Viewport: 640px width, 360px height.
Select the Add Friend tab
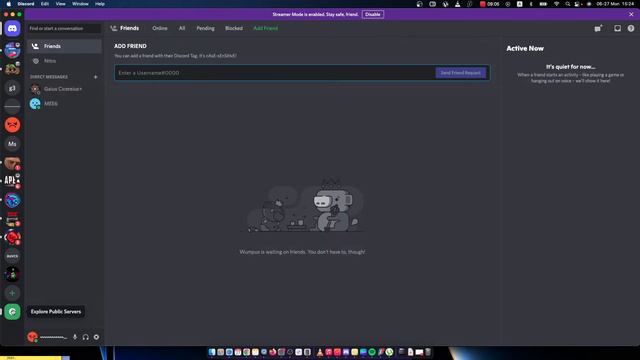(x=265, y=28)
